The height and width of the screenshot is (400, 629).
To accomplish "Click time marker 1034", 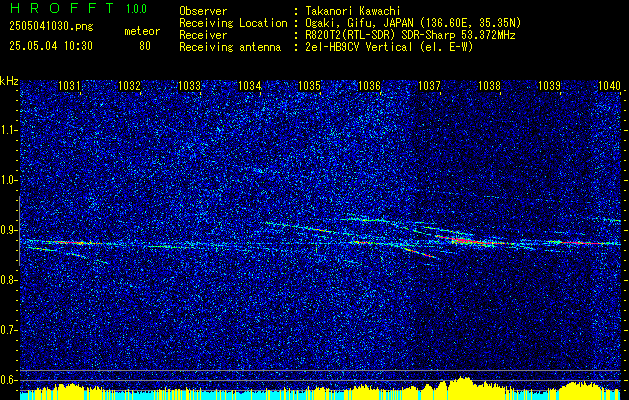I will (250, 85).
